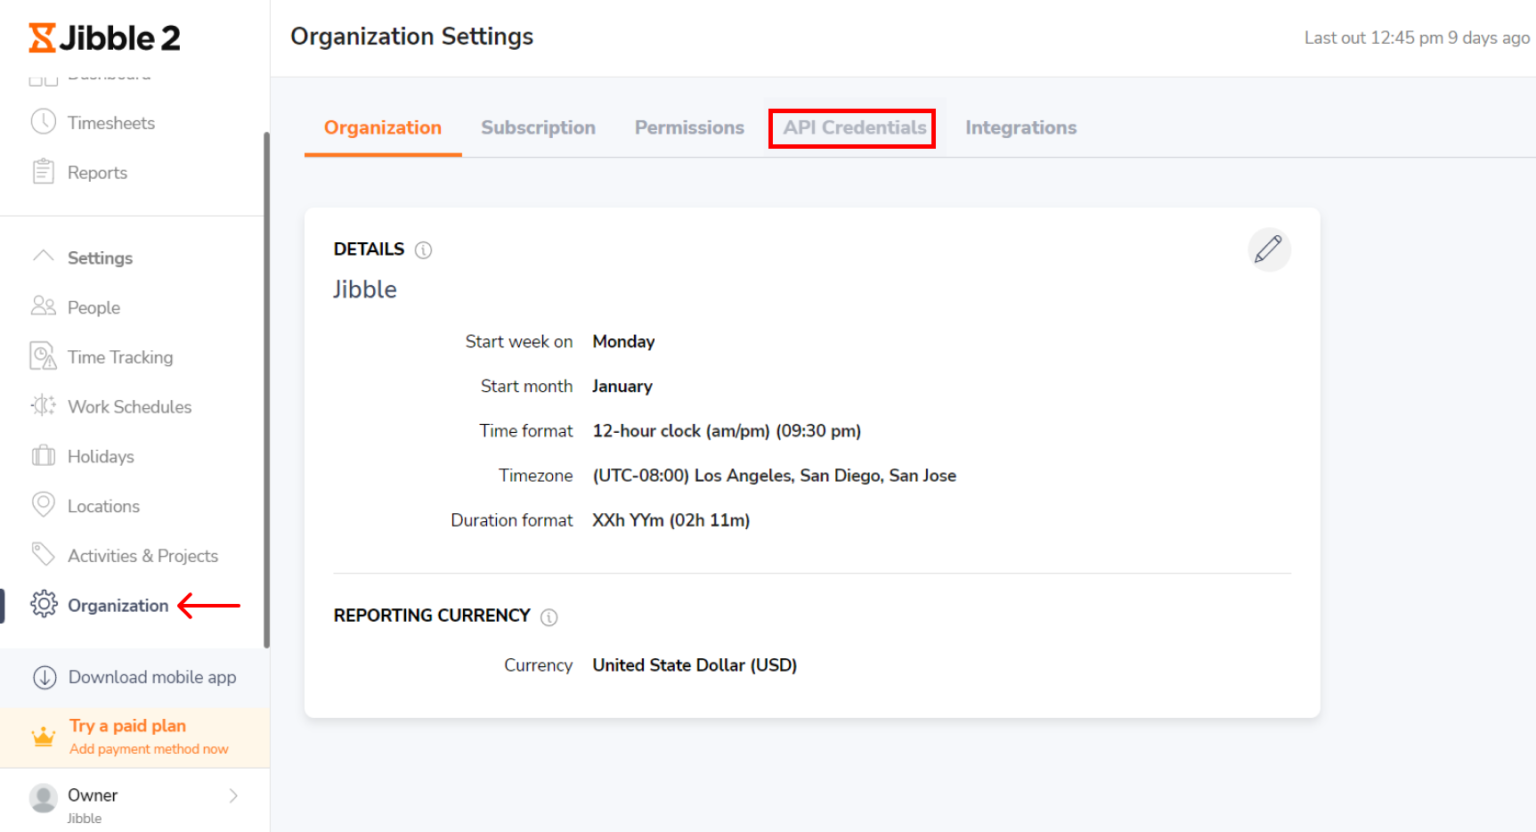Viewport: 1536px width, 832px height.
Task: Open Activities & Projects settings
Action: pos(142,556)
